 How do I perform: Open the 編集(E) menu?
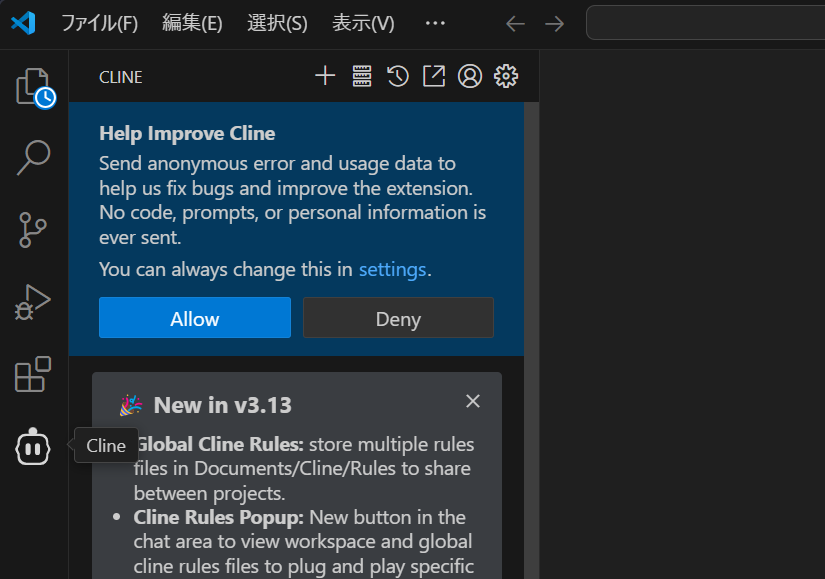tap(192, 23)
